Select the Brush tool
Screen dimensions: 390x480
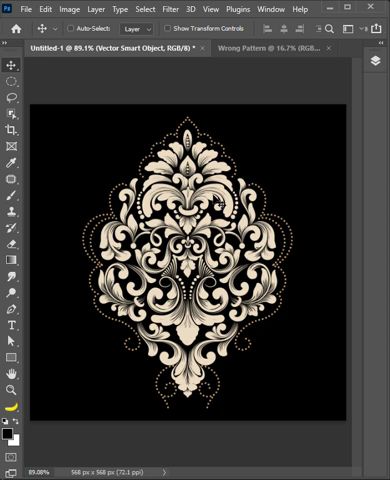(11, 195)
